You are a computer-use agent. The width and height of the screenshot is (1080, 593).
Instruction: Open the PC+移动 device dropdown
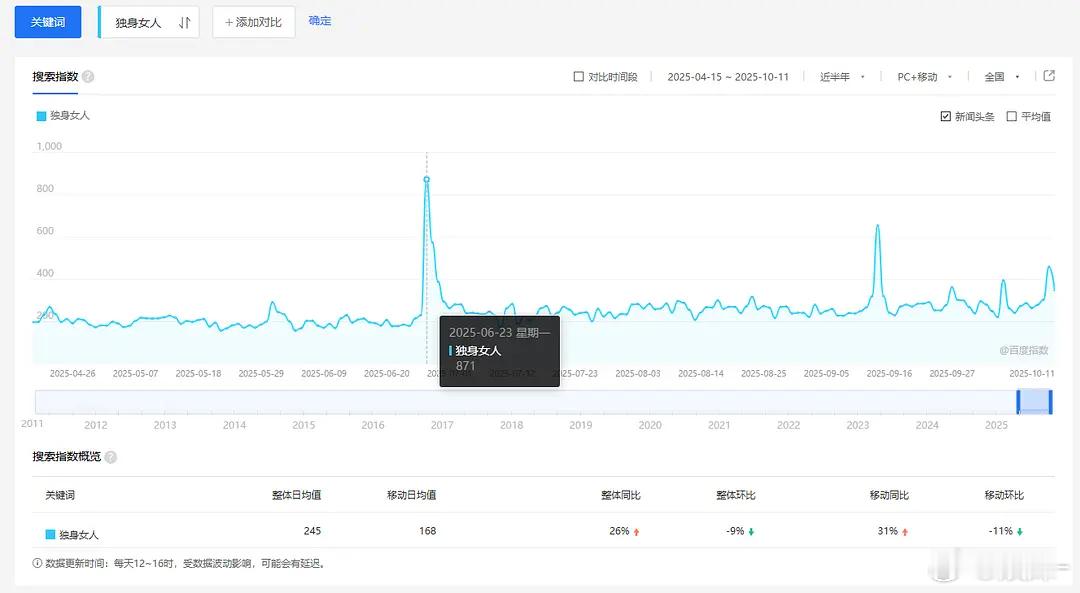coord(924,76)
